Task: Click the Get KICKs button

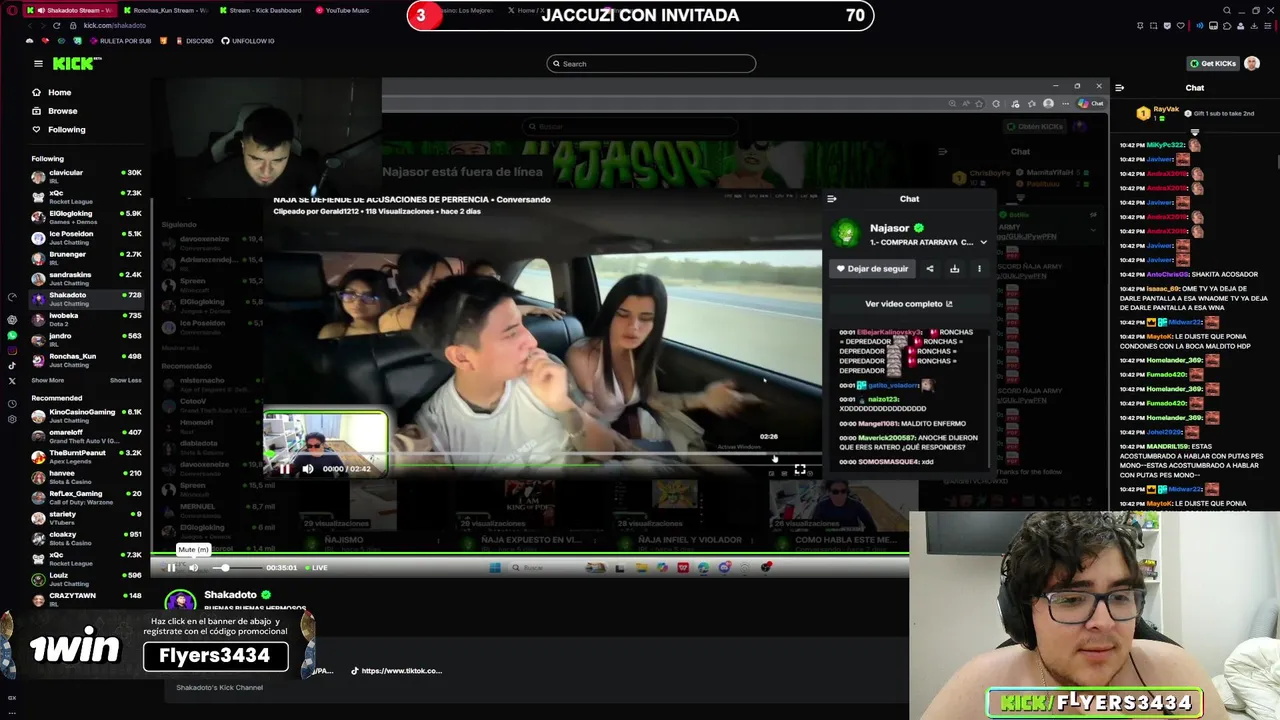Action: [x=1212, y=64]
